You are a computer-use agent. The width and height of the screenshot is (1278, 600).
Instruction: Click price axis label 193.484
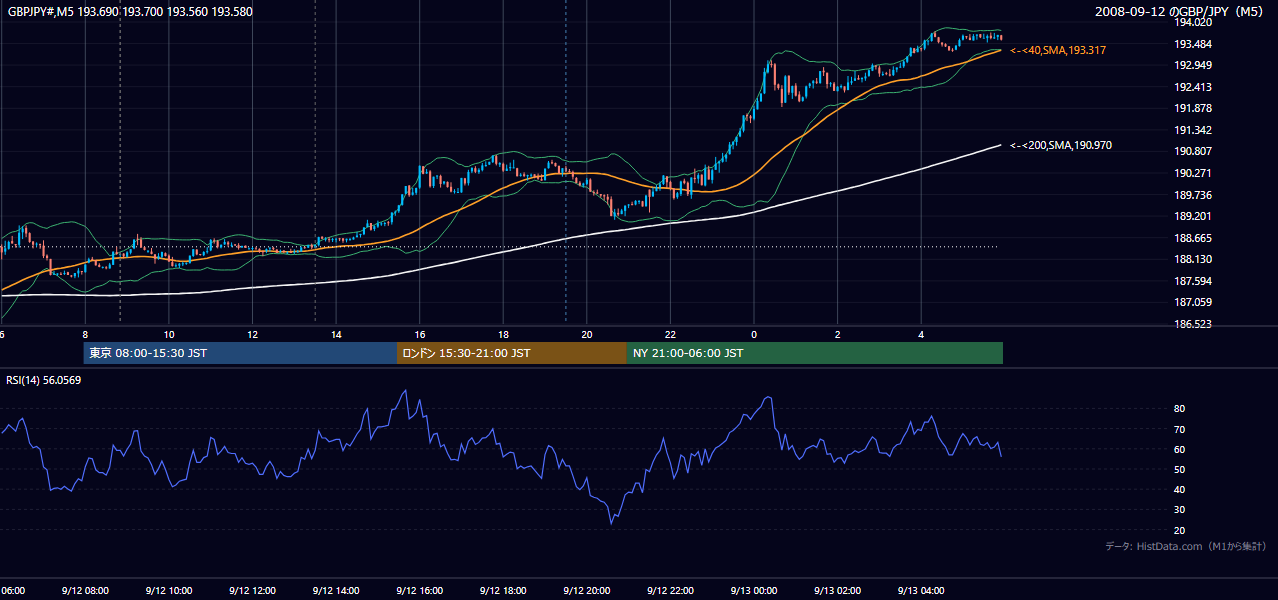1193,44
